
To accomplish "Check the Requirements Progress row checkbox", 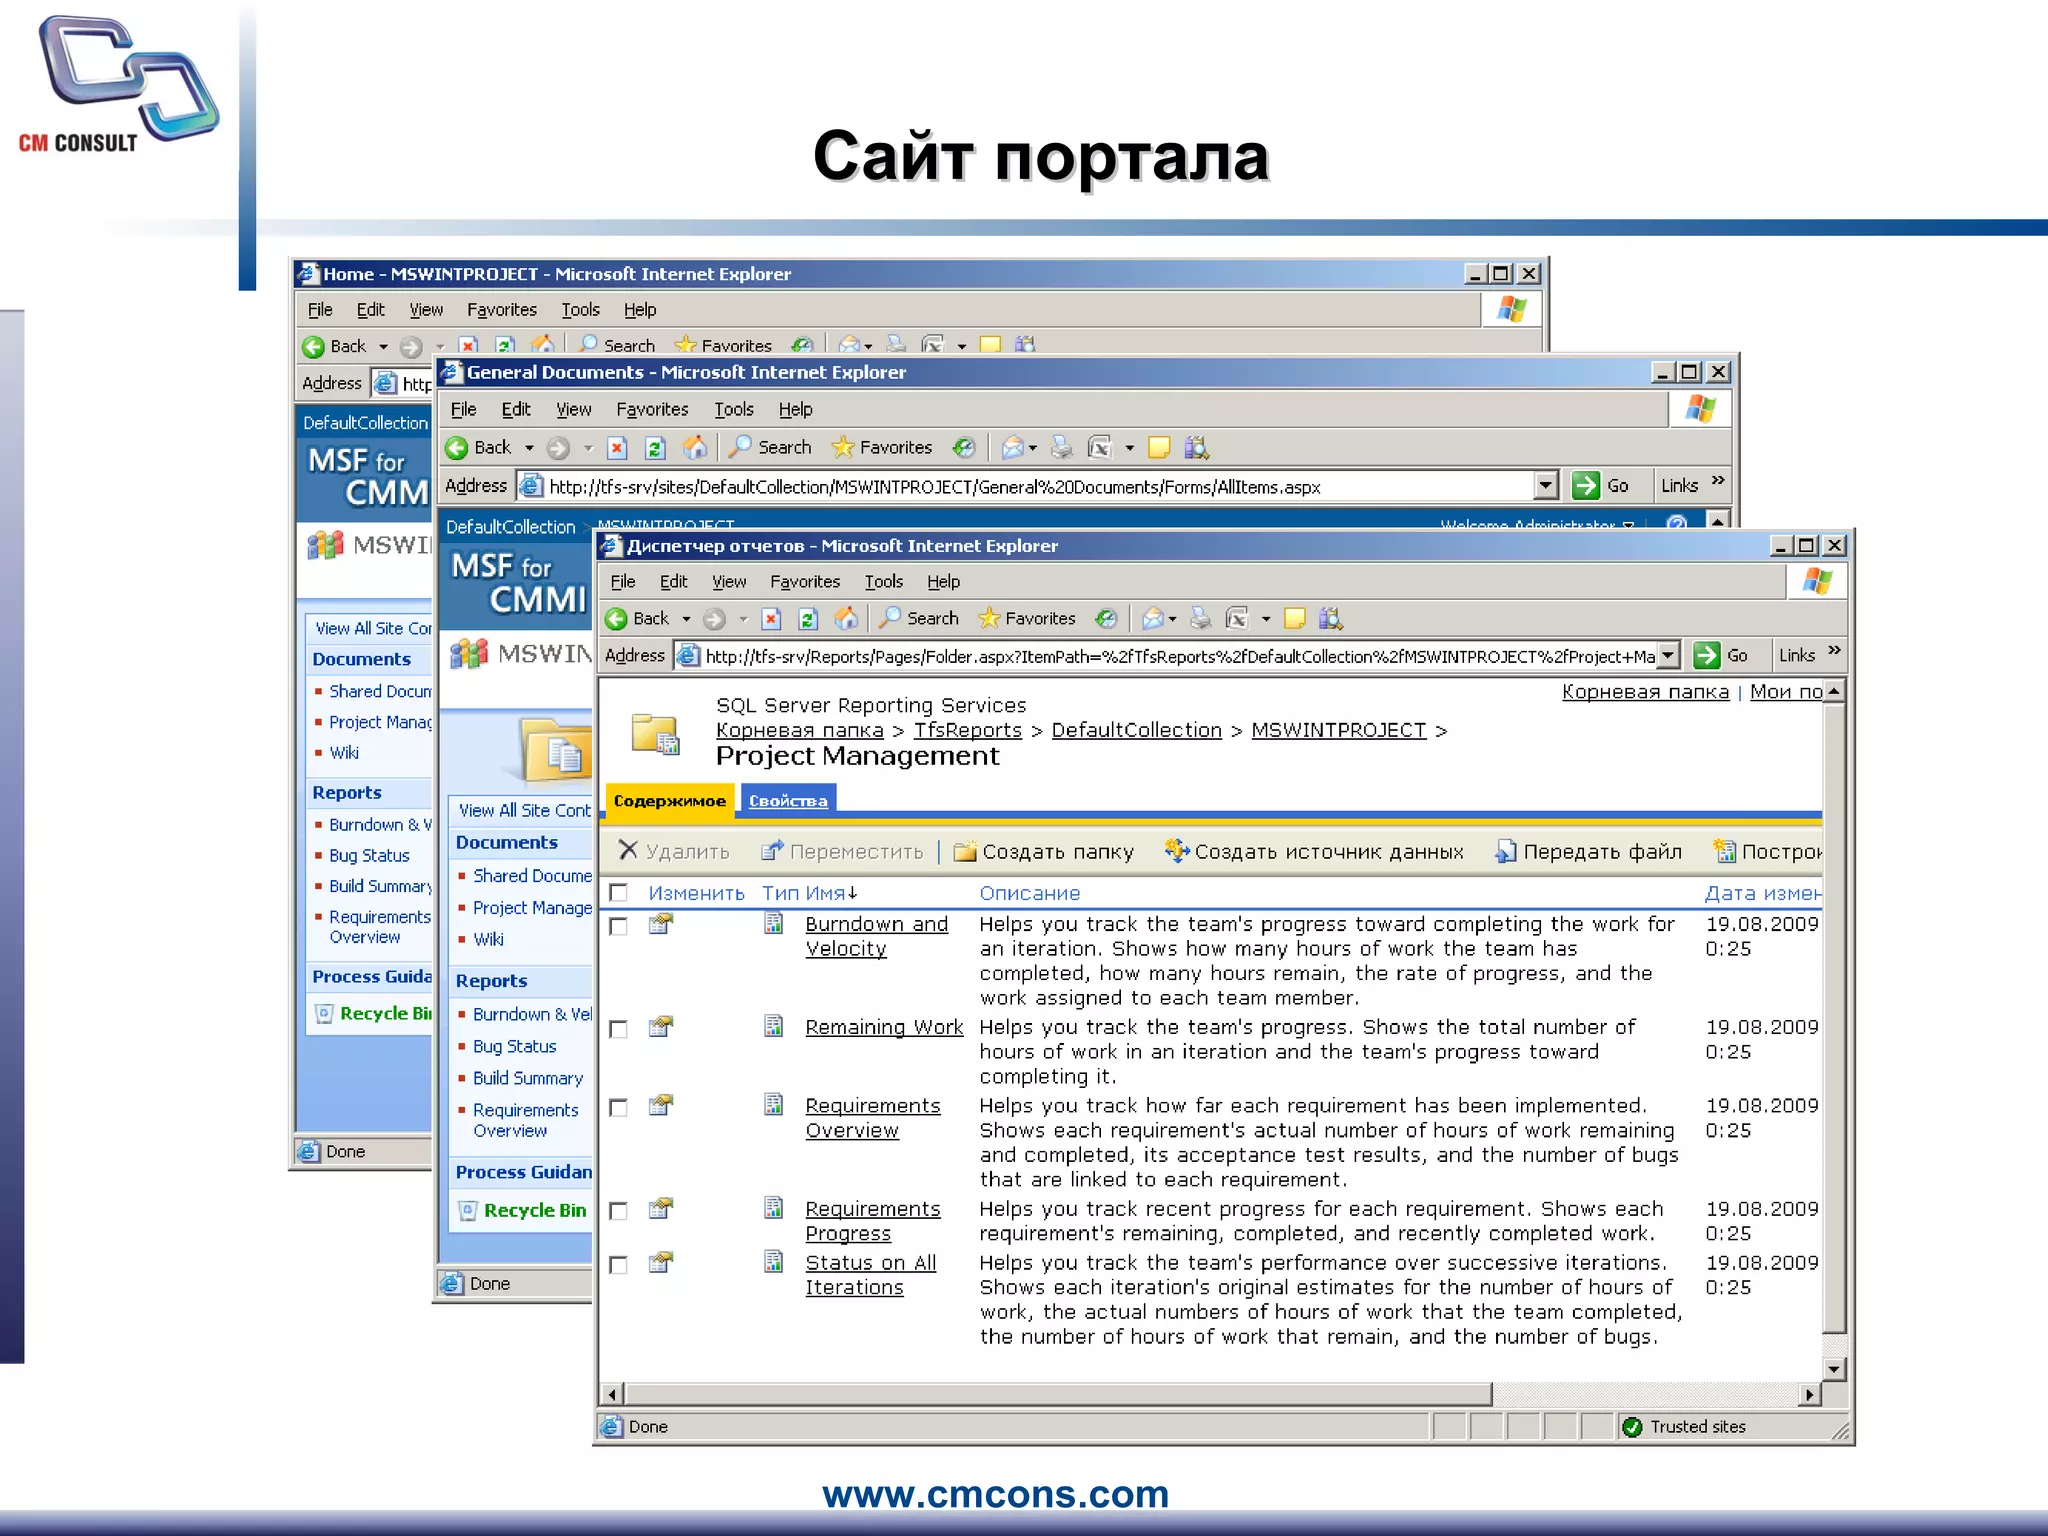I will pos(619,1211).
